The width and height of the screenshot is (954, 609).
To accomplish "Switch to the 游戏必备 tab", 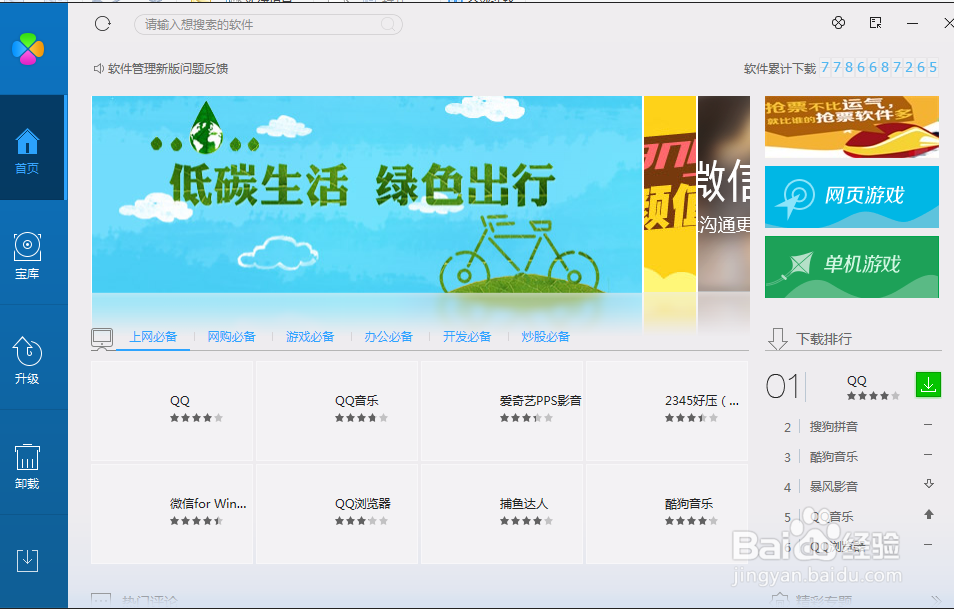I will 309,337.
